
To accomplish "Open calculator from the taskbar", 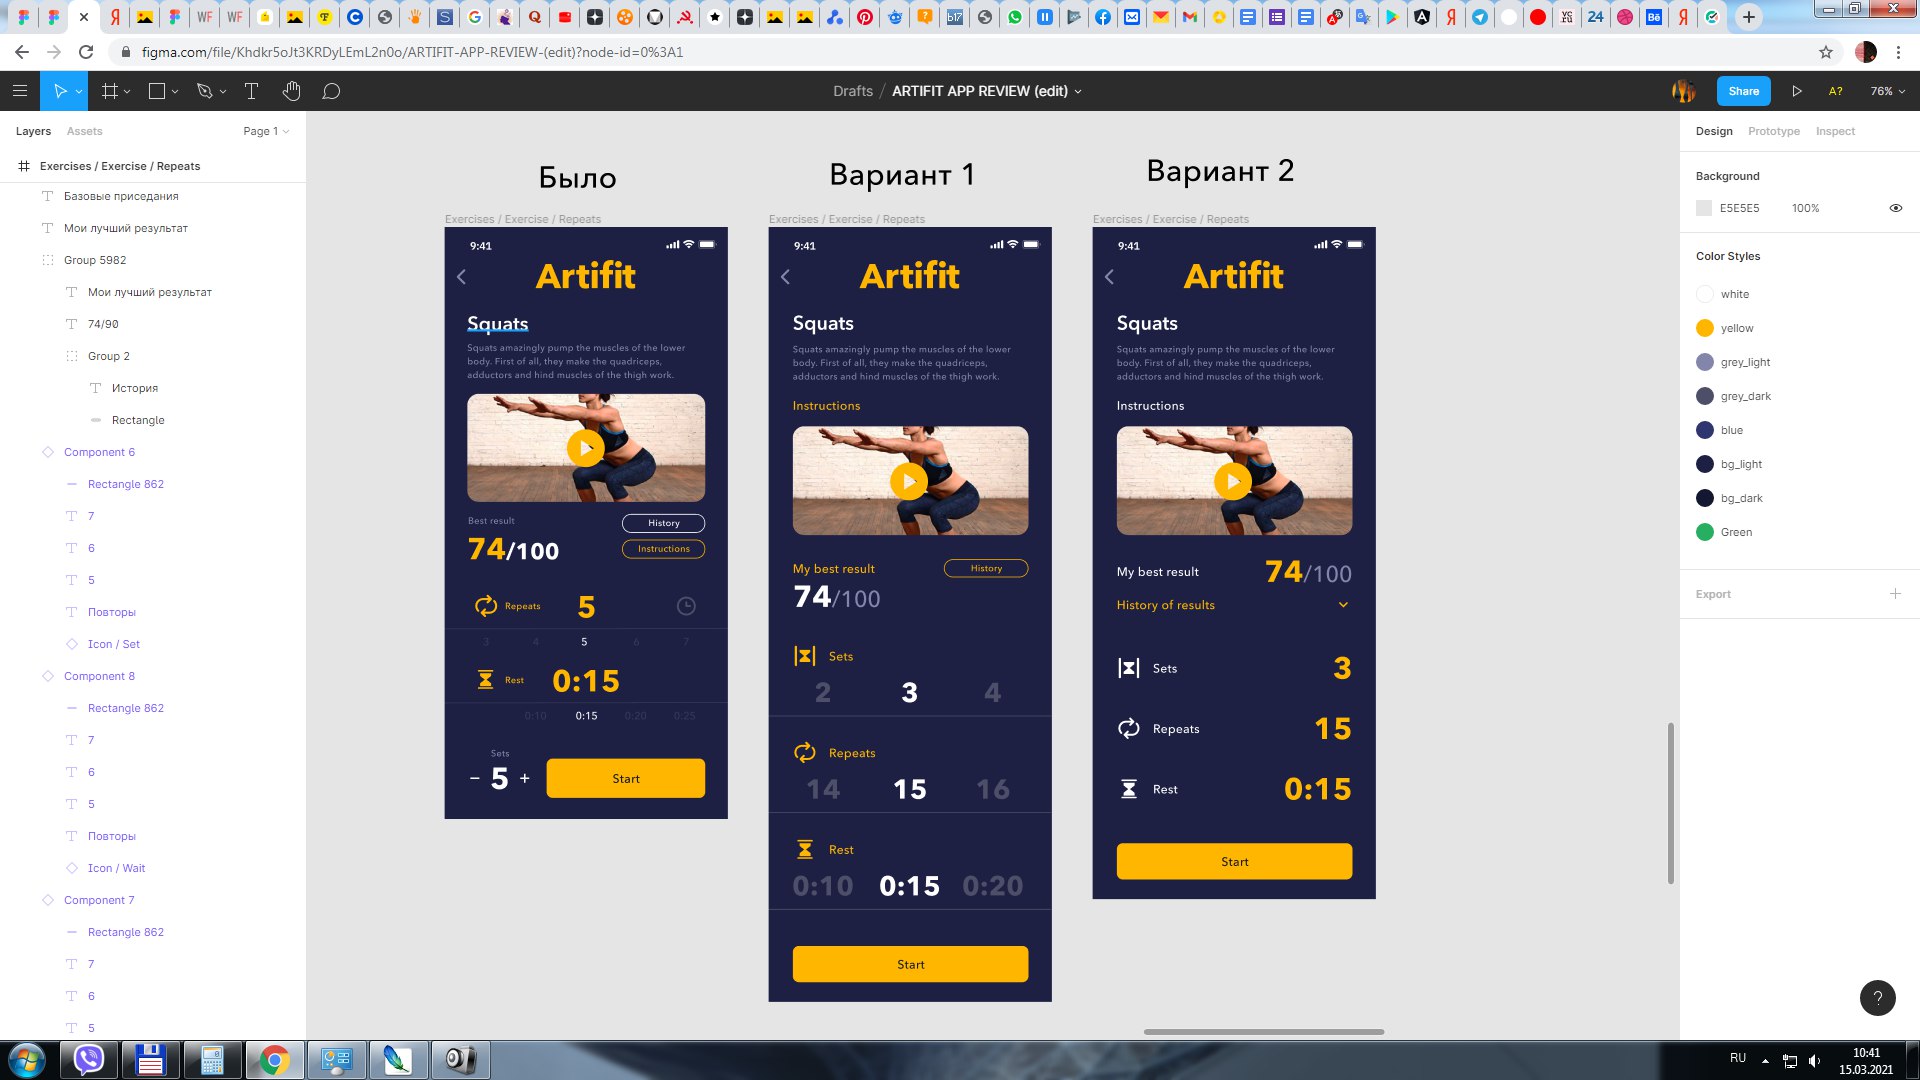I will pyautogui.click(x=212, y=1060).
